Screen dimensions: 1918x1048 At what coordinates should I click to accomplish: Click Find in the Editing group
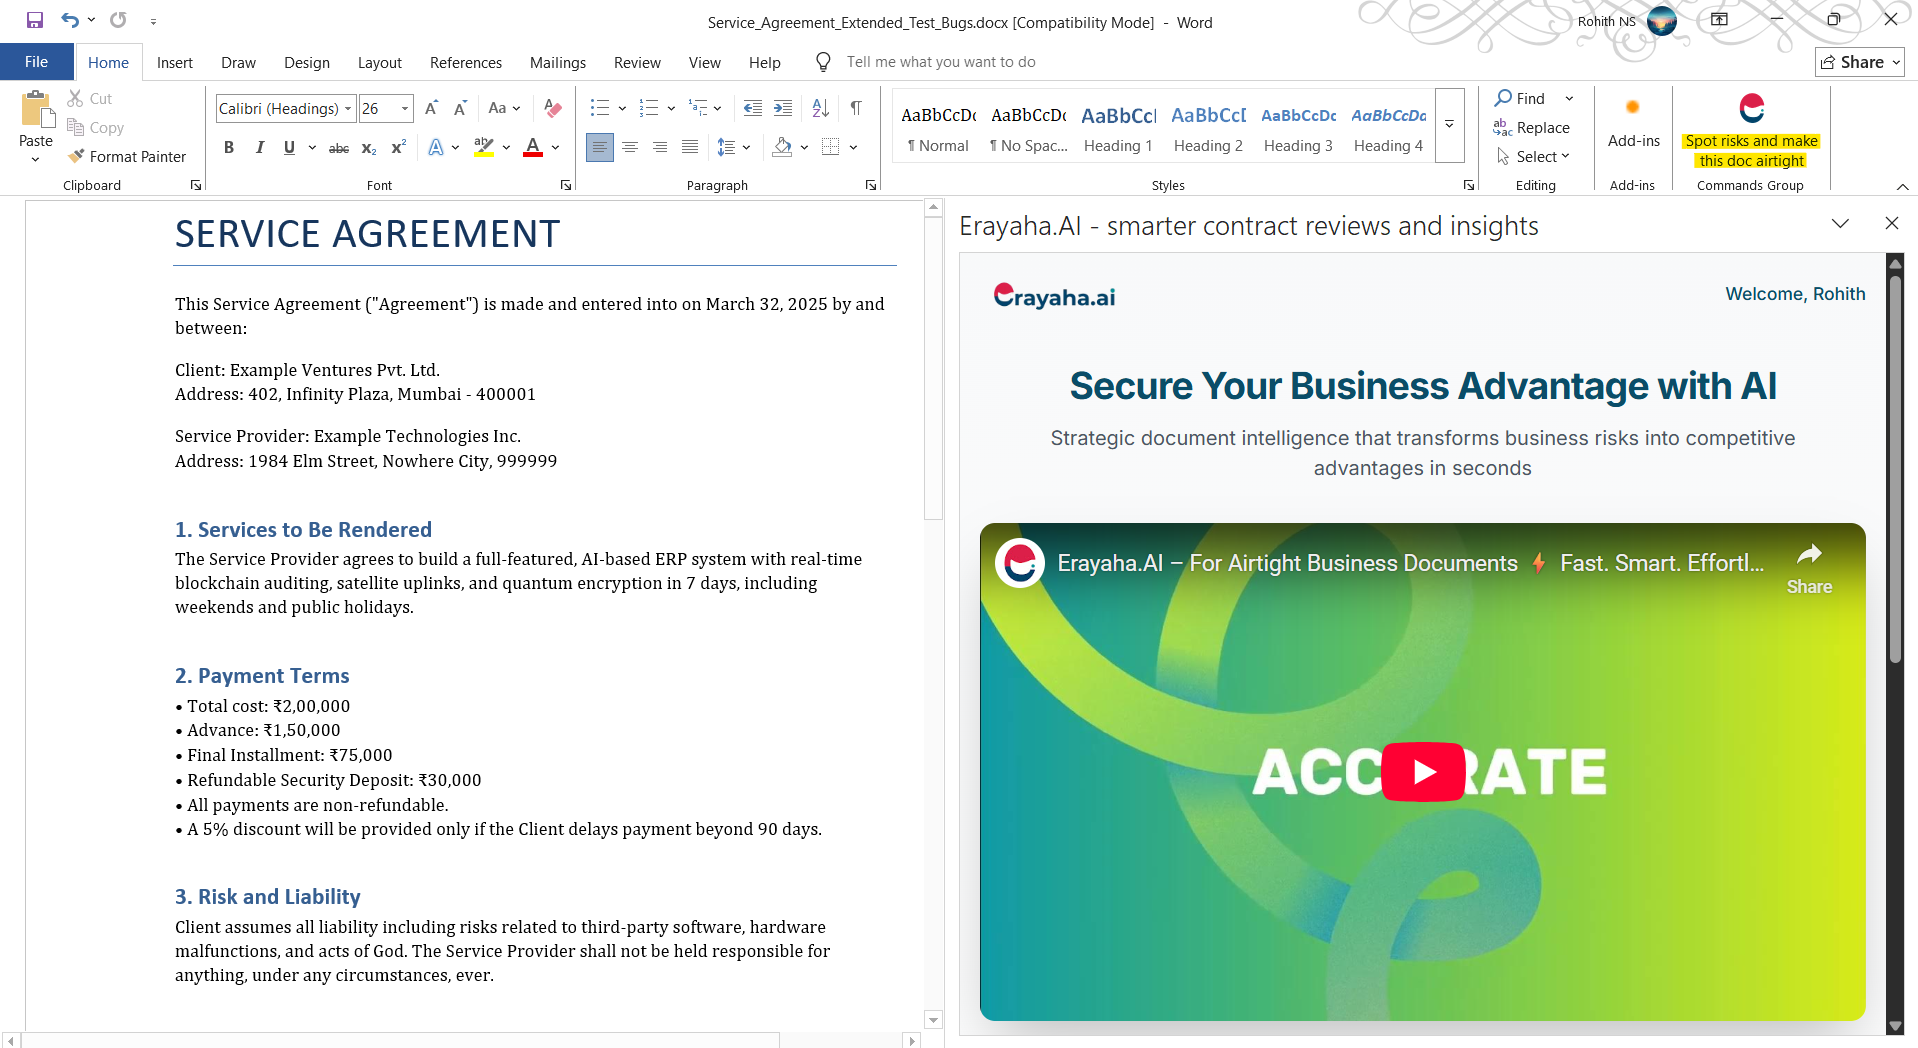coord(1521,99)
